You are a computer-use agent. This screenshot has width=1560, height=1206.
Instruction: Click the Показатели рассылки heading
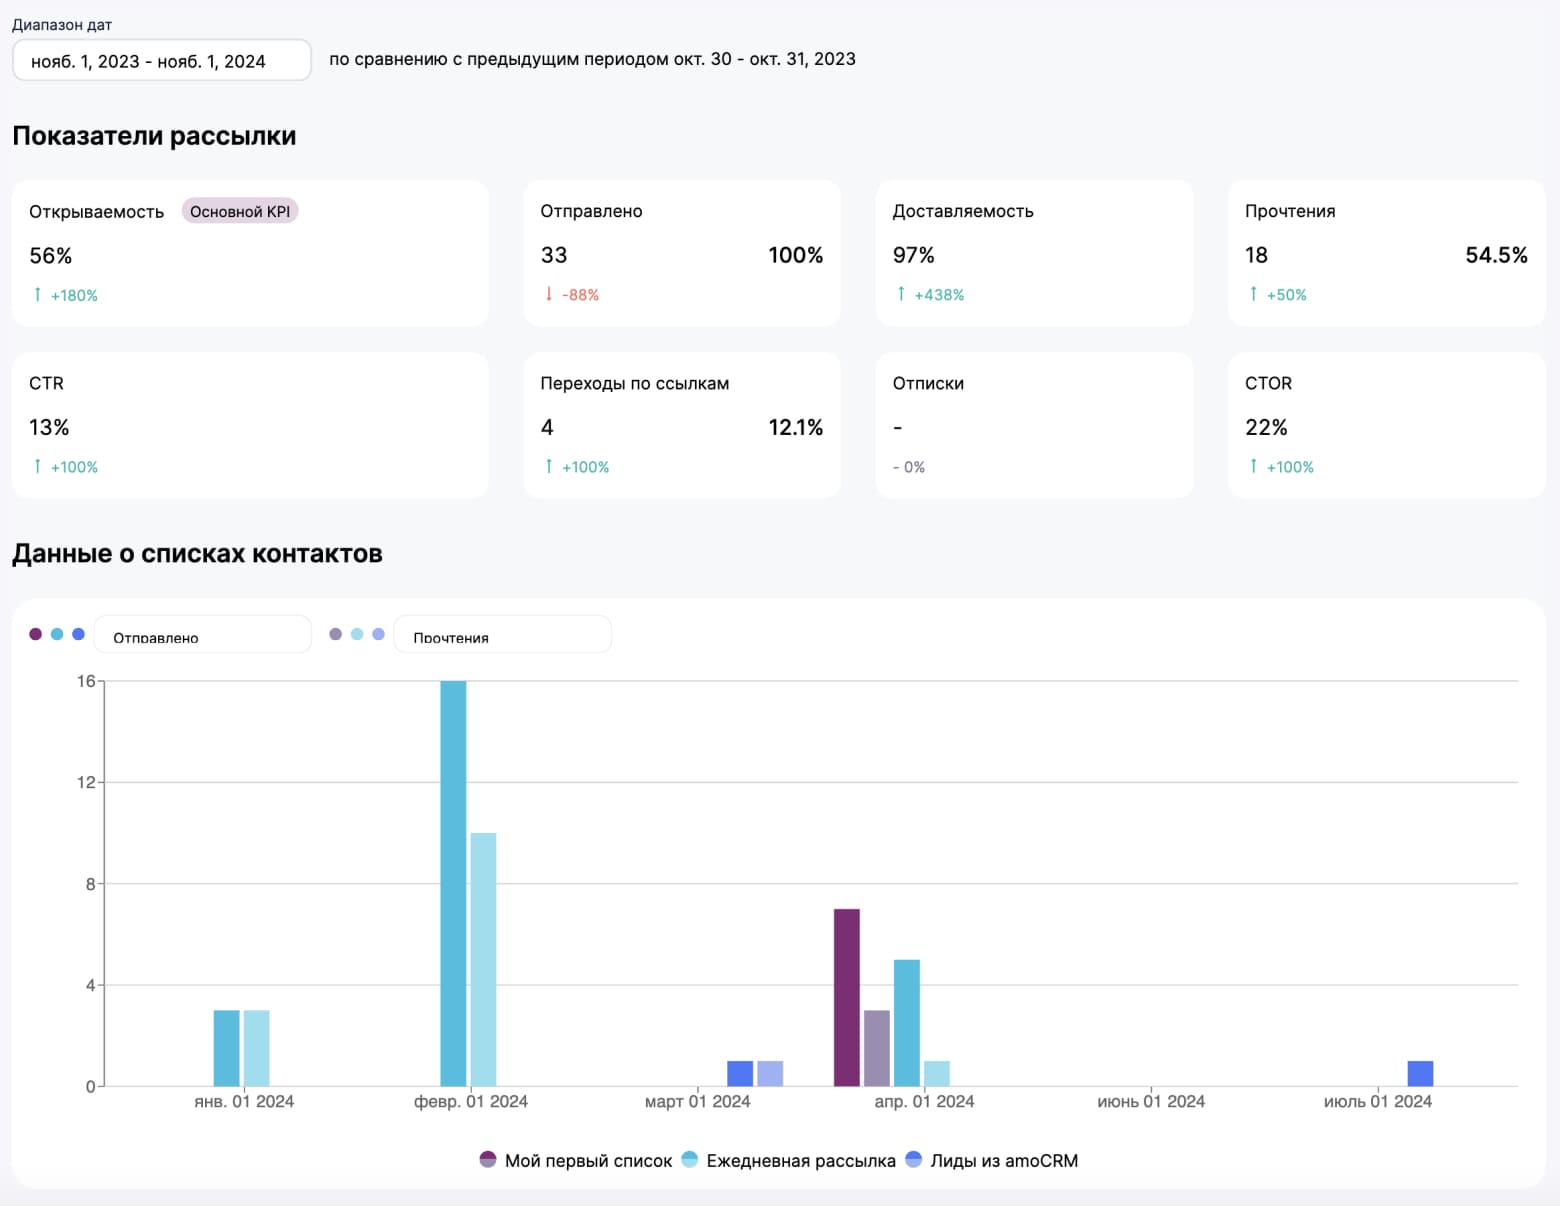(x=154, y=136)
